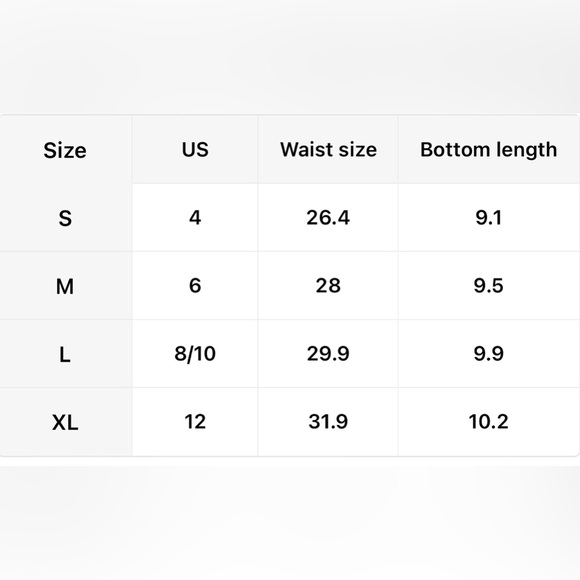Select US size 4 cell
This screenshot has height=580, width=580.
pyautogui.click(x=195, y=218)
